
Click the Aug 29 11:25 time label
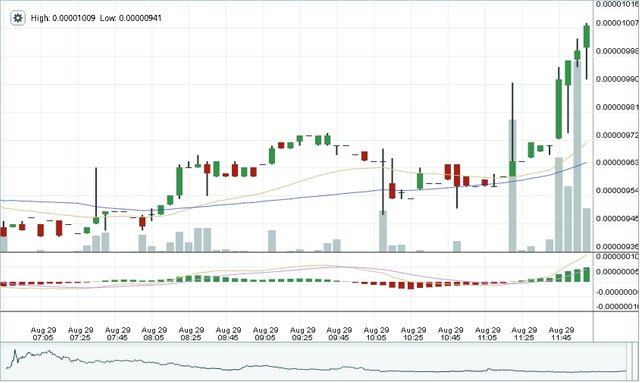pyautogui.click(x=524, y=334)
